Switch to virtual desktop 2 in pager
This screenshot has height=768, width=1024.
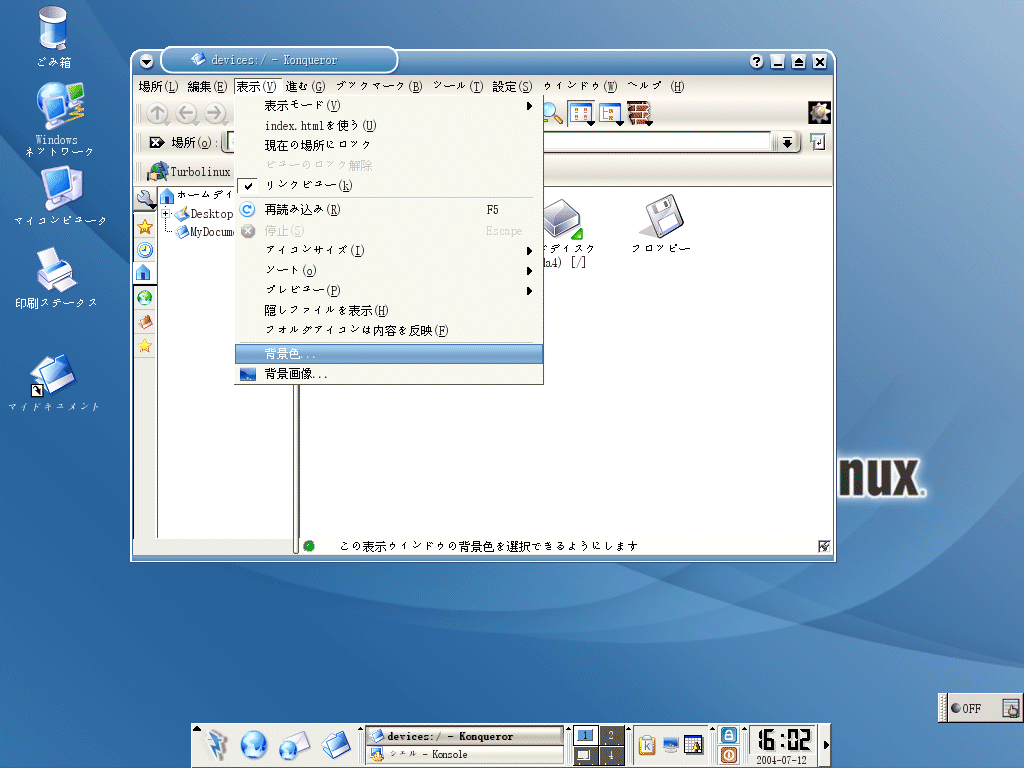[x=611, y=735]
